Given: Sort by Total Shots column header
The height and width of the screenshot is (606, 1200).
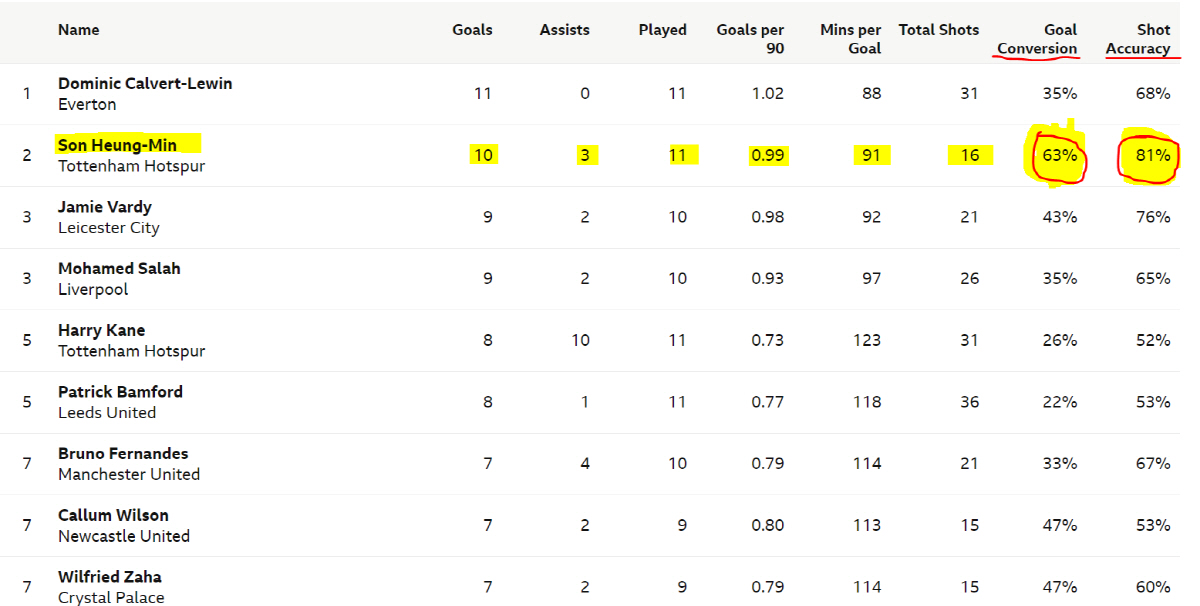Looking at the screenshot, I should tap(938, 30).
